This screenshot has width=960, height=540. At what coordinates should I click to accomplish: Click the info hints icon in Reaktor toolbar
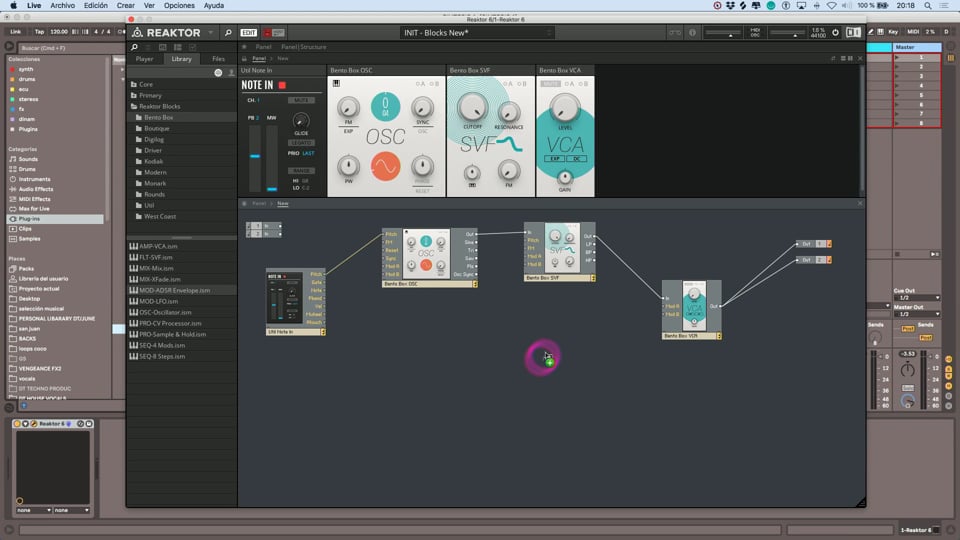(692, 32)
